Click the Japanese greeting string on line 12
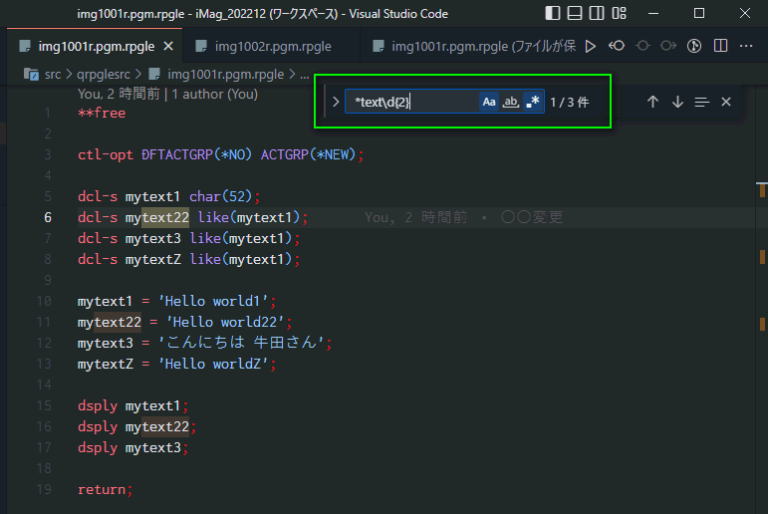The height and width of the screenshot is (514, 768). (241, 343)
